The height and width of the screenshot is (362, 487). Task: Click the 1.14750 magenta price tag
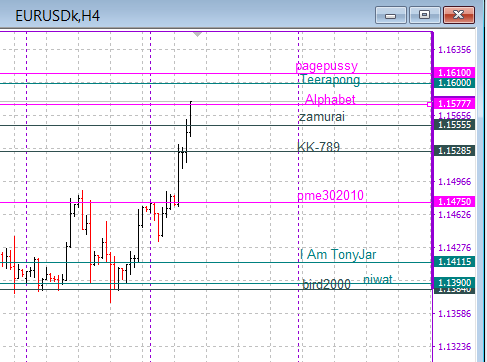pyautogui.click(x=454, y=202)
